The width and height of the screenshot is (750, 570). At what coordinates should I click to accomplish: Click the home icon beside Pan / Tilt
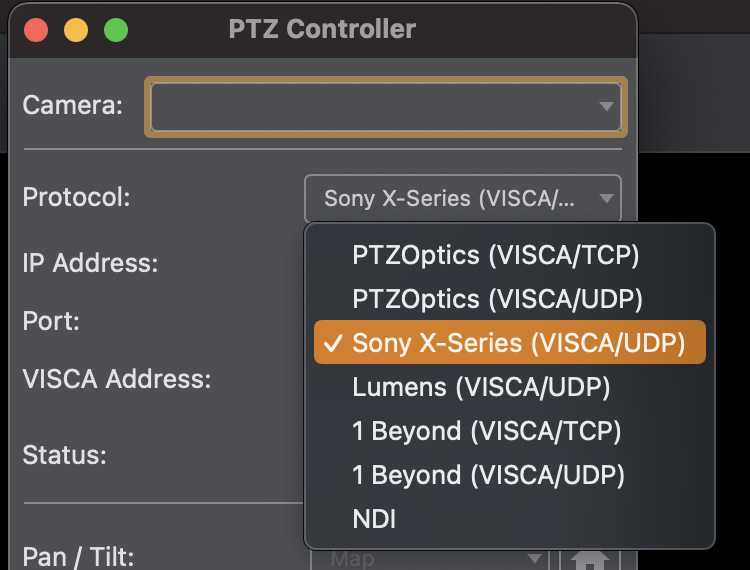(590, 559)
